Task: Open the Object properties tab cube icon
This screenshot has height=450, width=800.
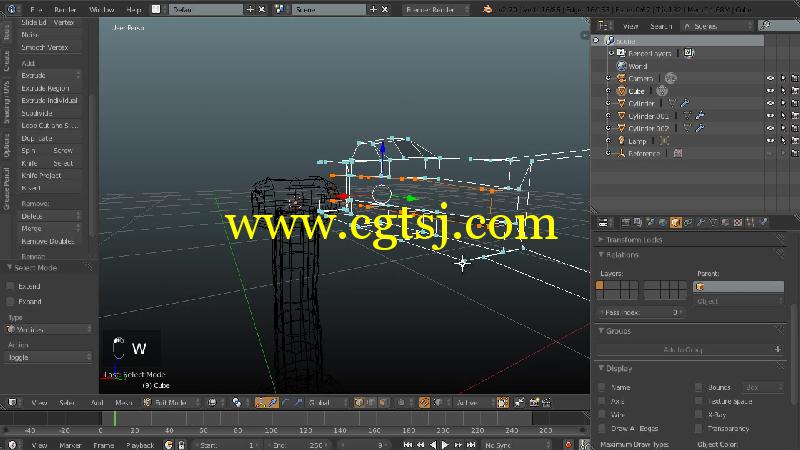Action: pyautogui.click(x=676, y=222)
